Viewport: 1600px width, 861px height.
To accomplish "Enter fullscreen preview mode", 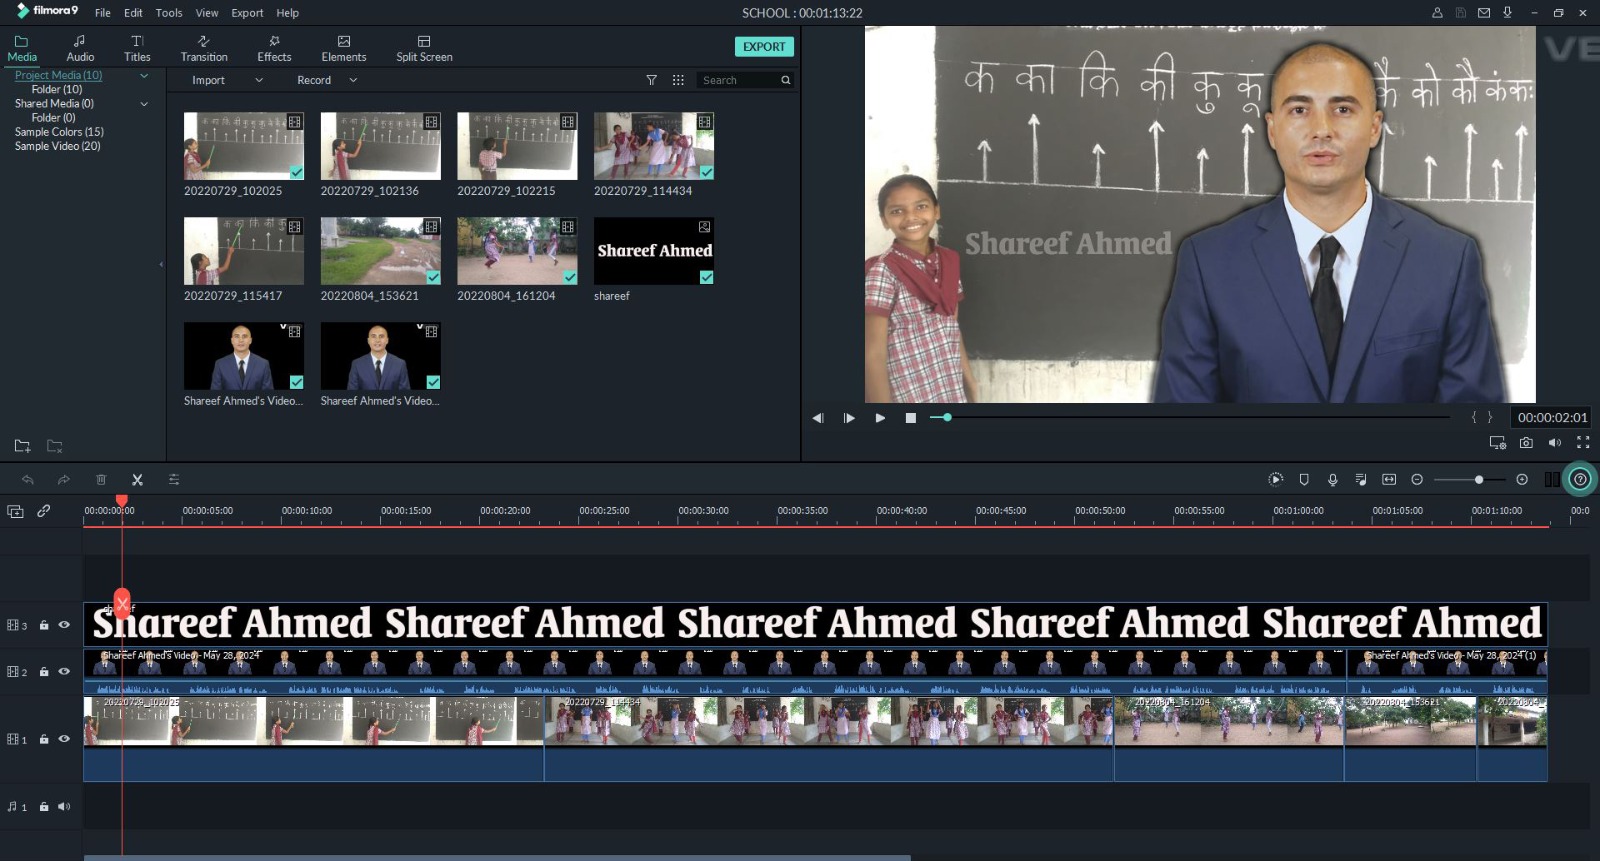I will (x=1583, y=442).
